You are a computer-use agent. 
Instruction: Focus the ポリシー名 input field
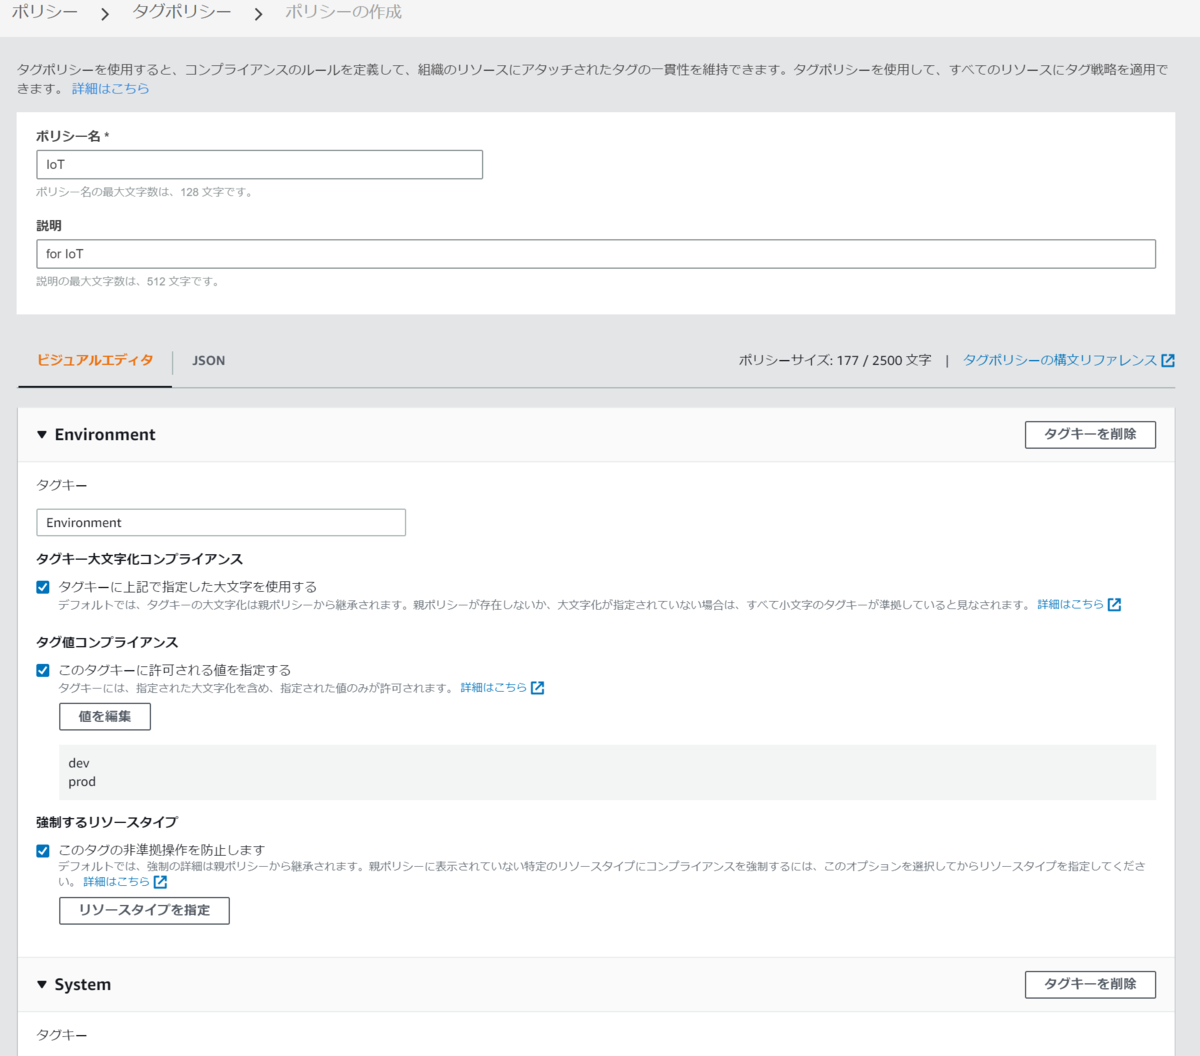259,164
